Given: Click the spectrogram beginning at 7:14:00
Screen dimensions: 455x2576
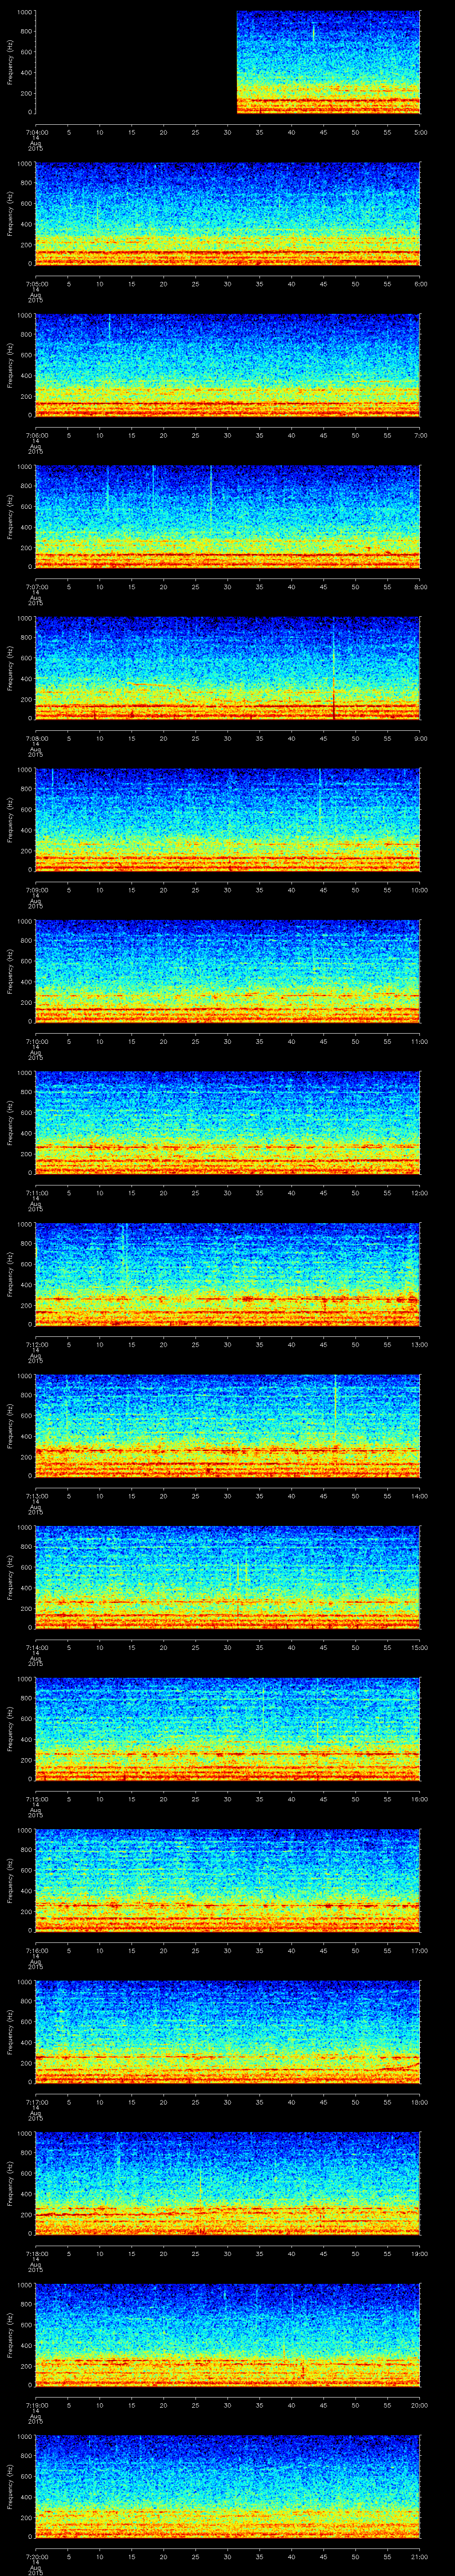Looking at the screenshot, I should pyautogui.click(x=228, y=1577).
